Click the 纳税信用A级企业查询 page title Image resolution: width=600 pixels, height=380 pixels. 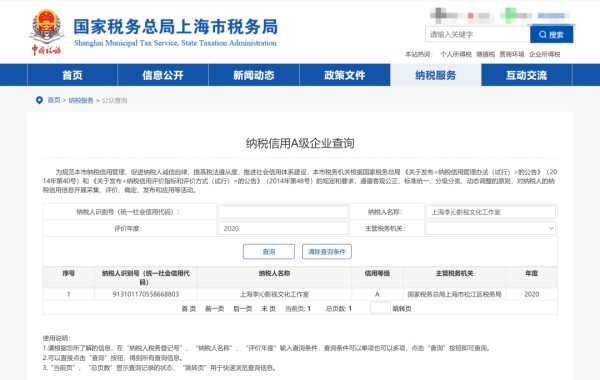point(300,144)
